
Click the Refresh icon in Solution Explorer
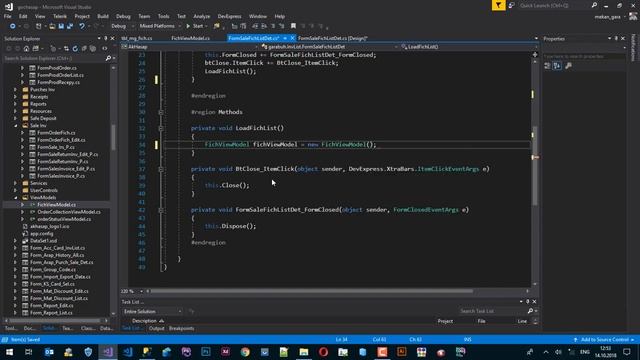pyautogui.click(x=75, y=49)
